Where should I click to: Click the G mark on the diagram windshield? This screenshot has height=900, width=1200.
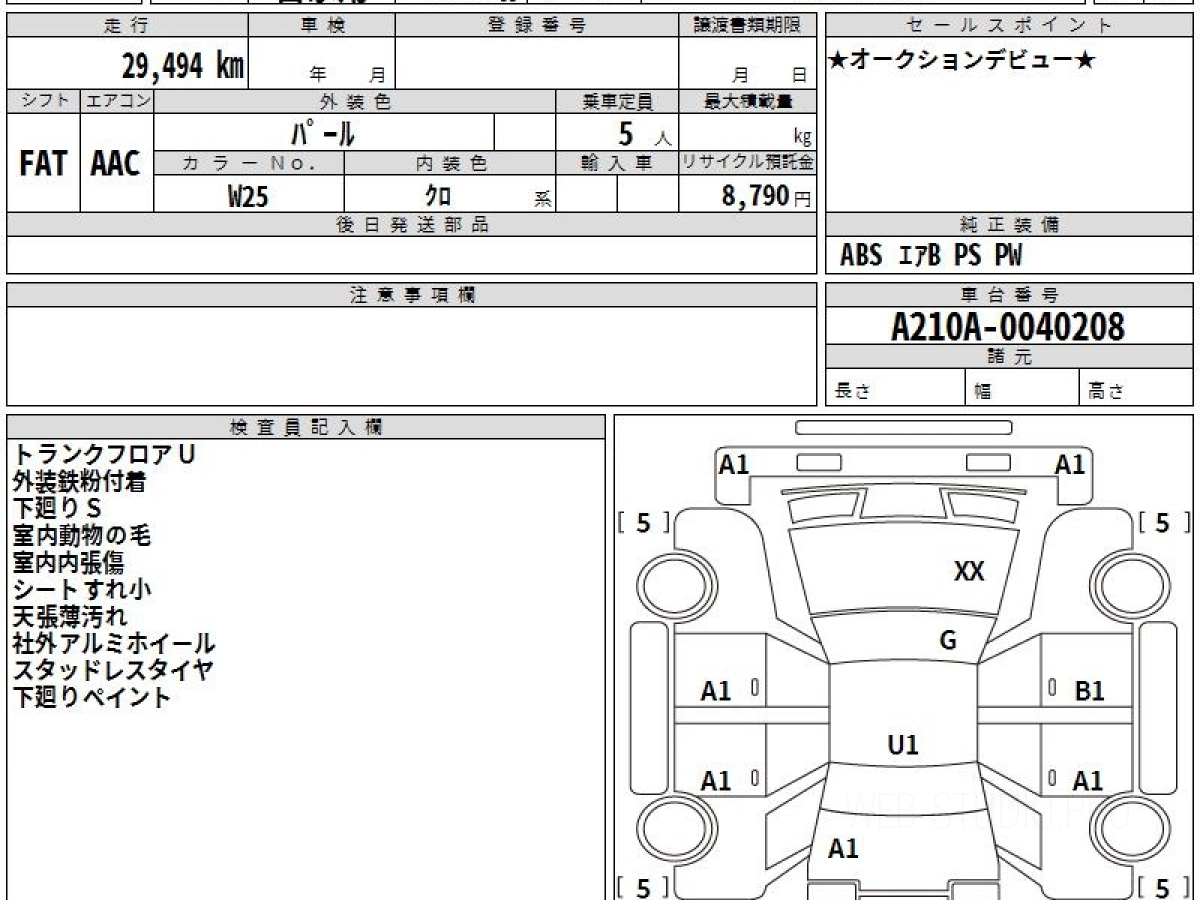(x=948, y=641)
